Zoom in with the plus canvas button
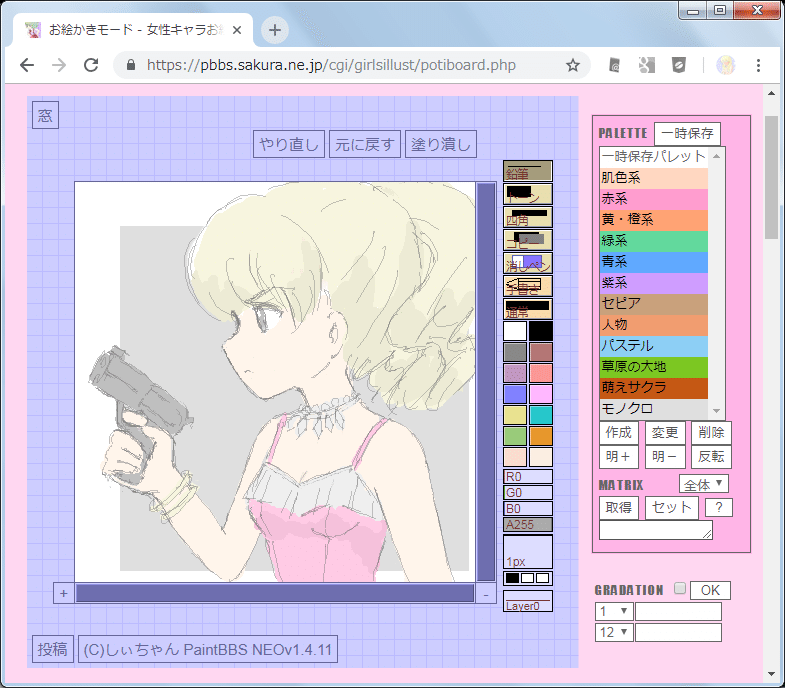The width and height of the screenshot is (785, 688). (x=64, y=593)
